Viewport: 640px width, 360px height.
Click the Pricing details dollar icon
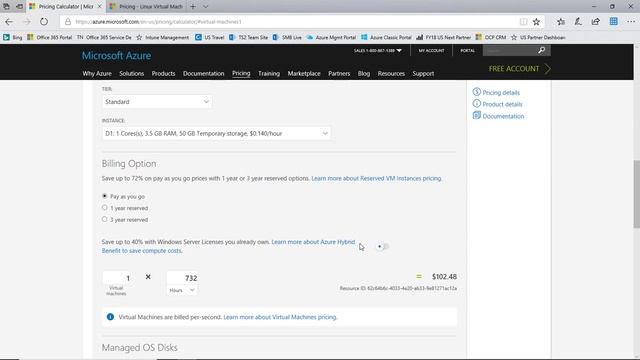pos(476,92)
